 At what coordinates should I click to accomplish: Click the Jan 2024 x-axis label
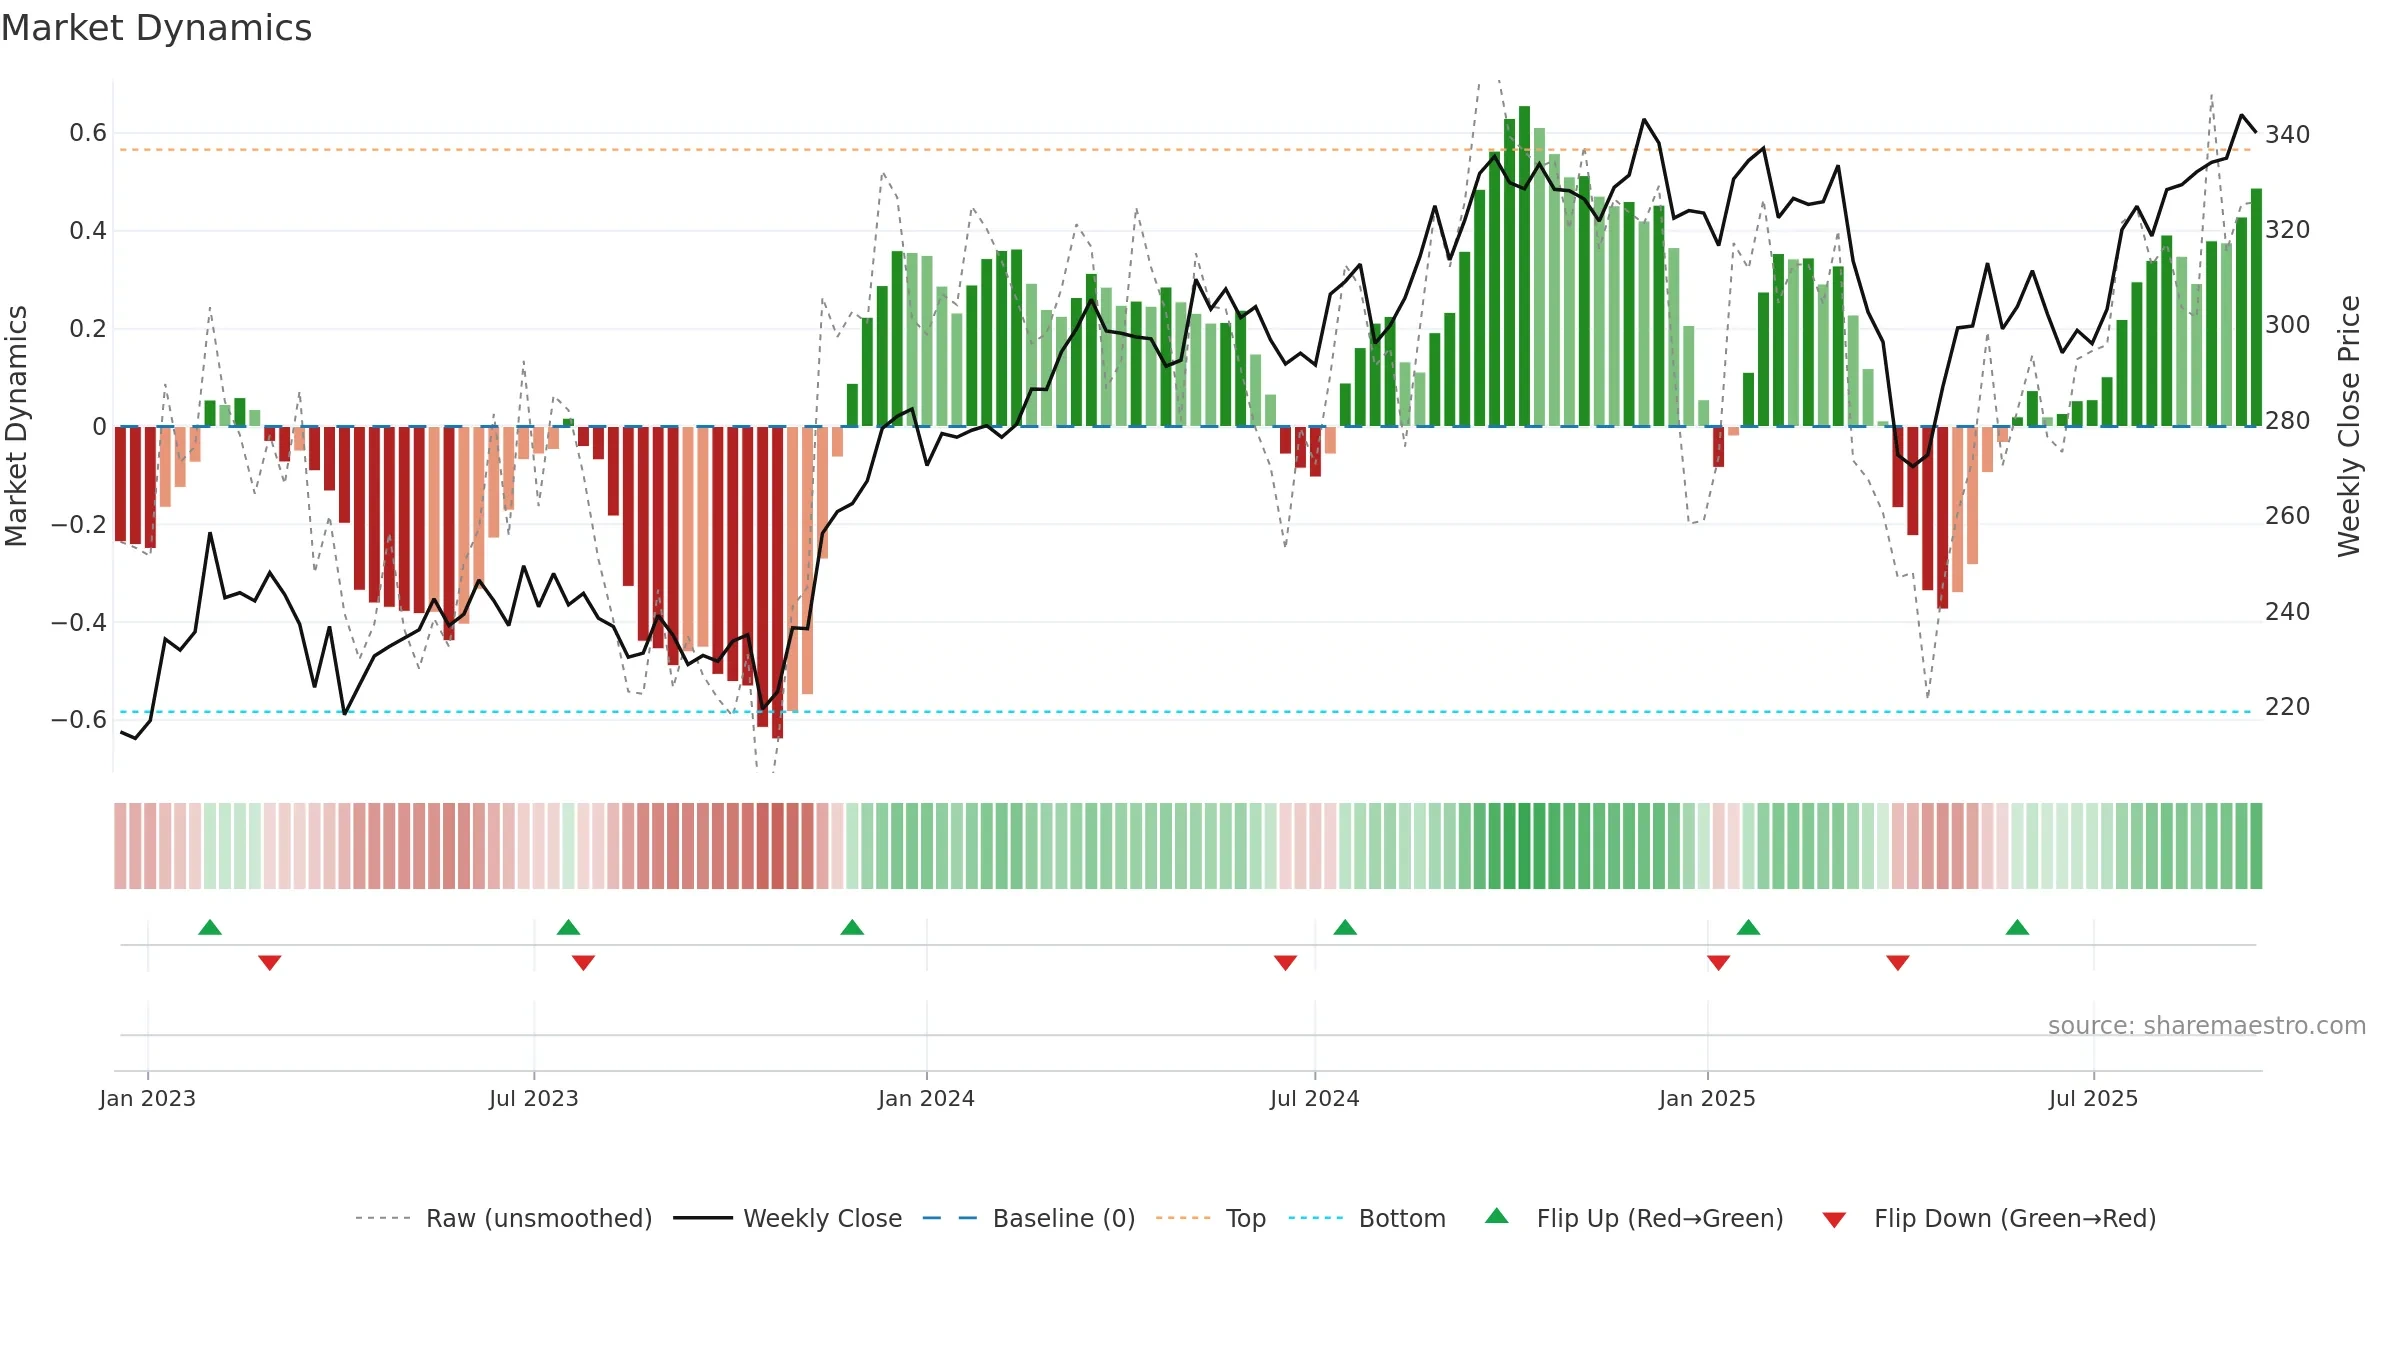(926, 1098)
